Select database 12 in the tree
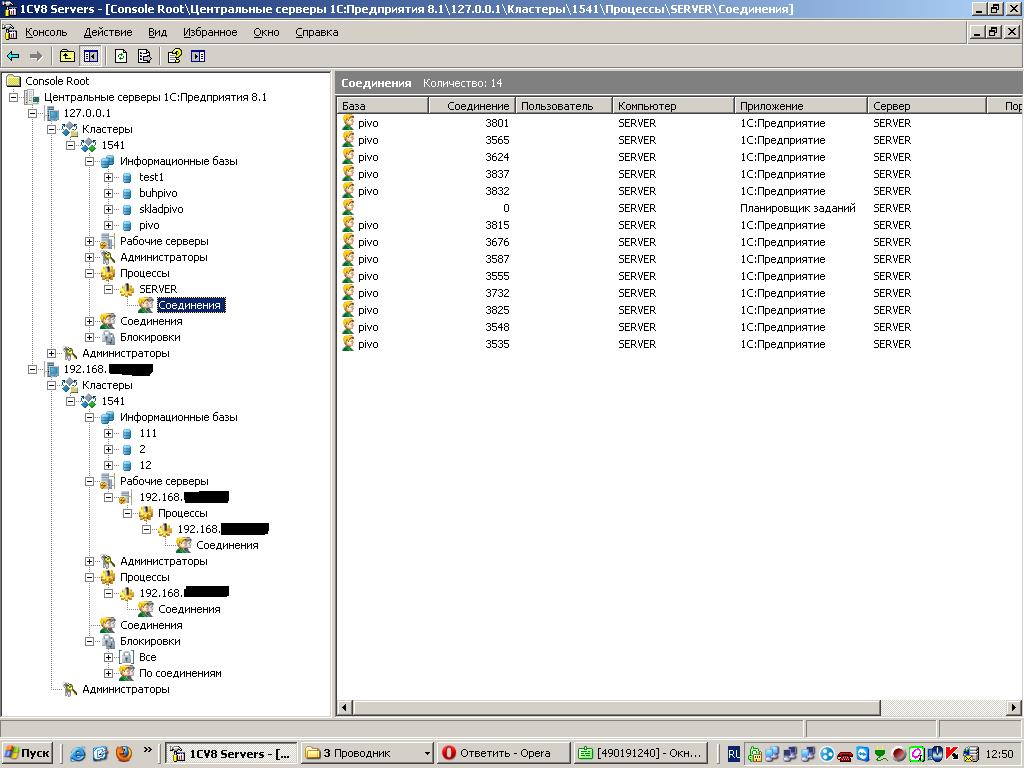The height and width of the screenshot is (768, 1024). 145,465
